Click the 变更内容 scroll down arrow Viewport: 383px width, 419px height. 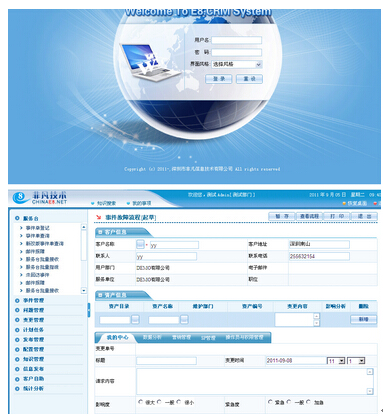[x=317, y=323]
